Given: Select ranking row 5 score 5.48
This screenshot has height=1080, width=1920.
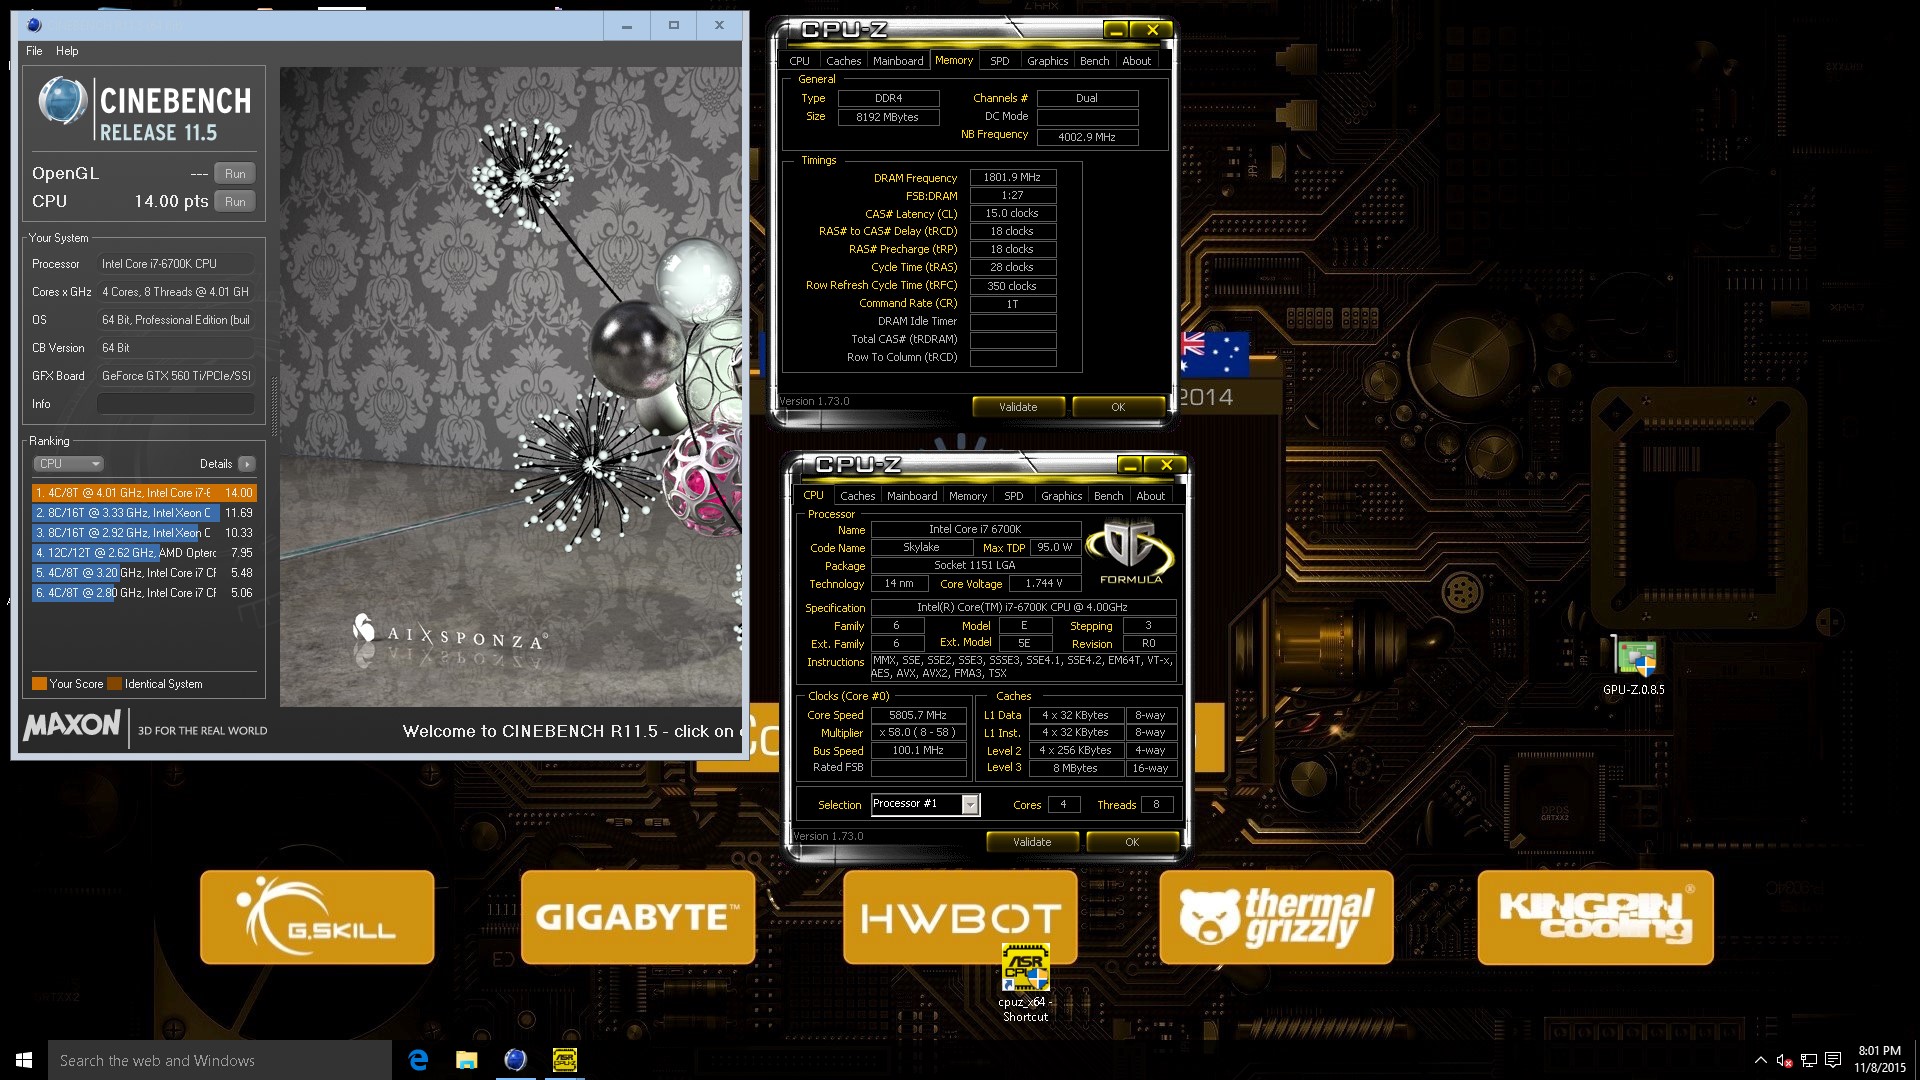Looking at the screenshot, I should click(144, 573).
